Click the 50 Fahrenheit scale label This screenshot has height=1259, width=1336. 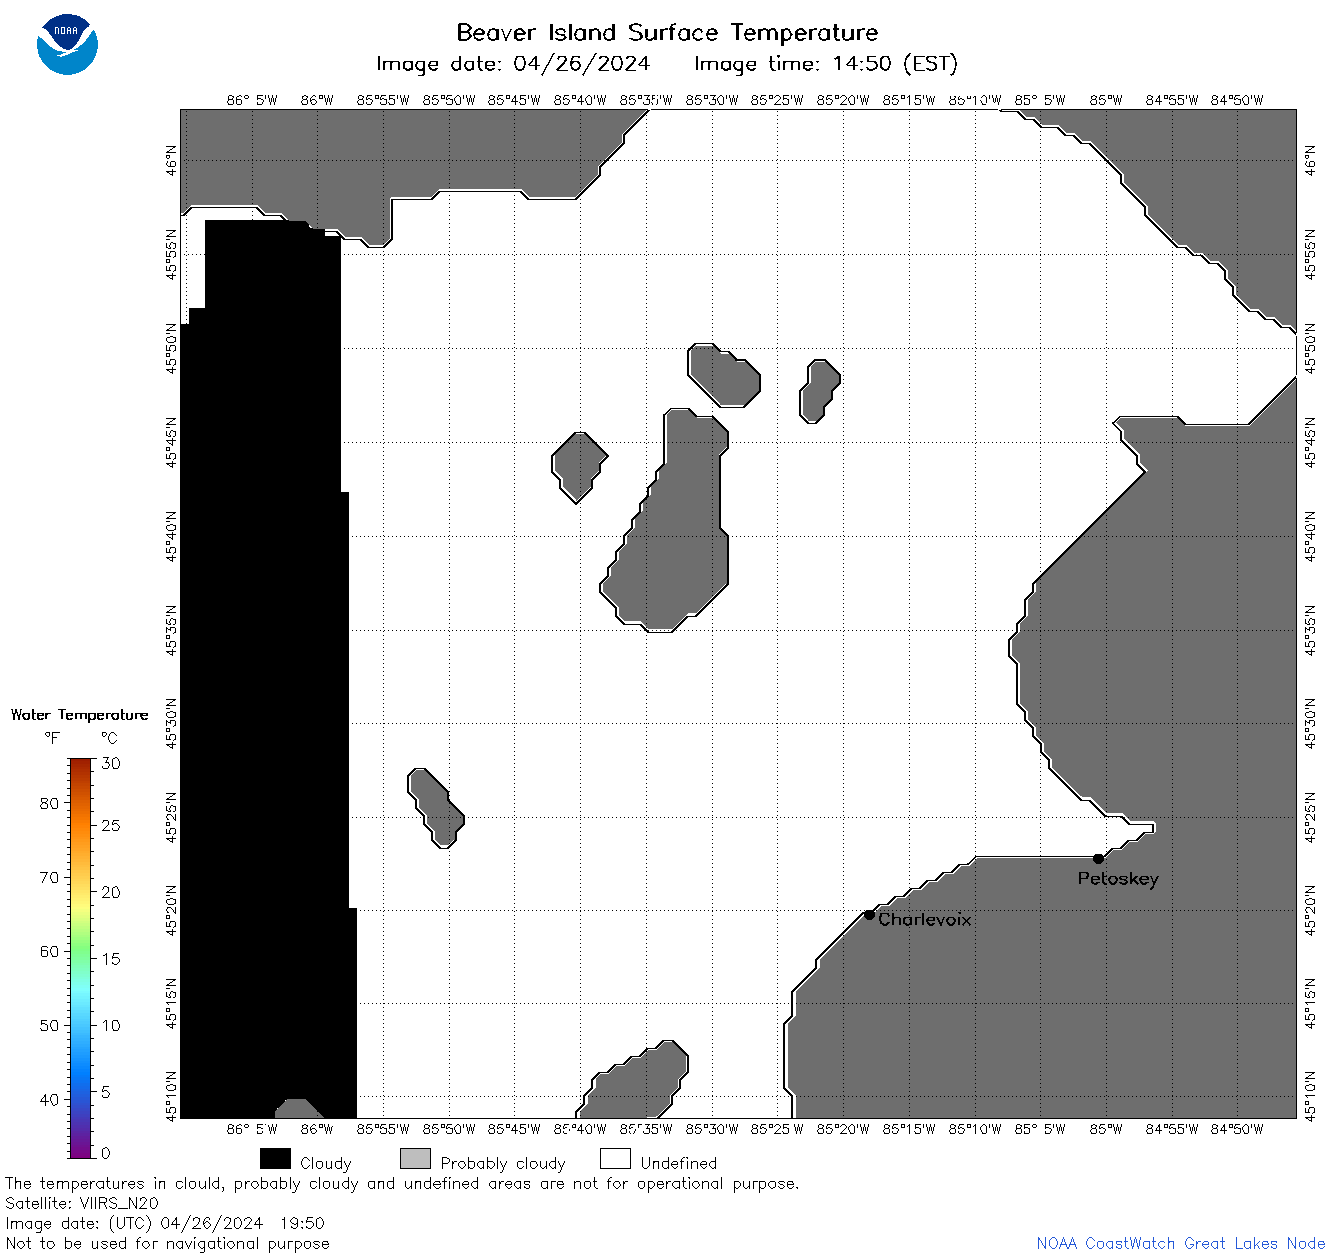coord(49,1025)
